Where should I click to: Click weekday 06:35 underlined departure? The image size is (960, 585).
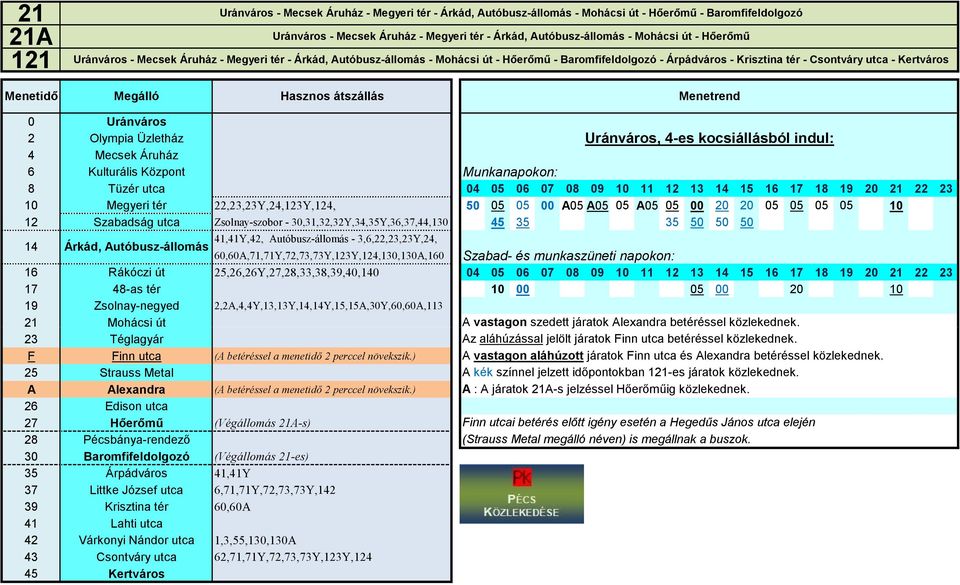pos(522,222)
